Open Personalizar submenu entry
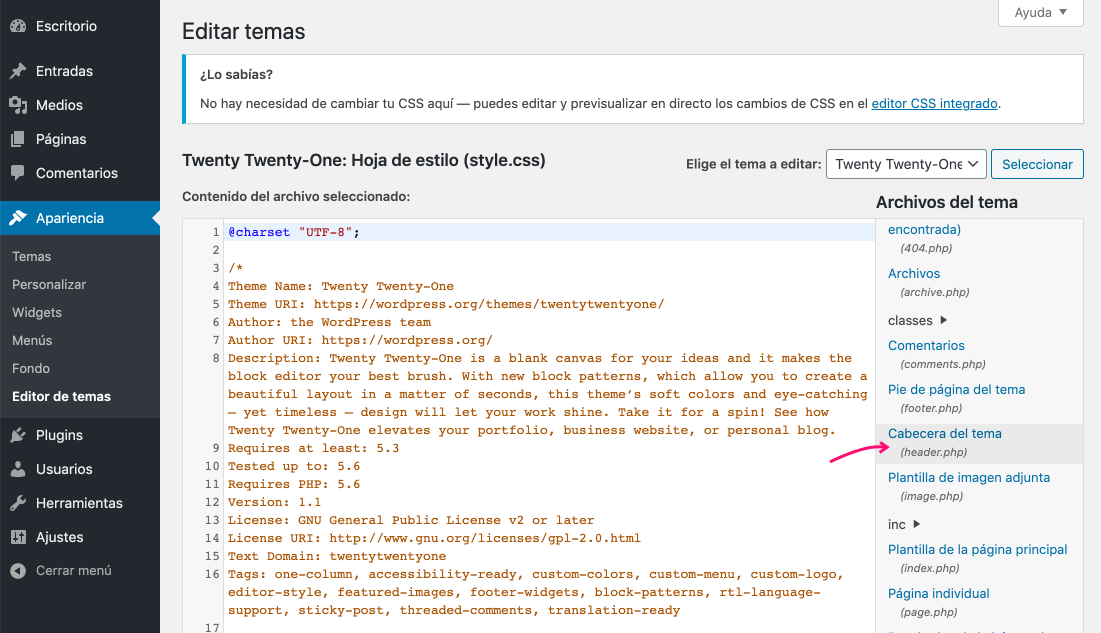1101x633 pixels. [x=49, y=285]
